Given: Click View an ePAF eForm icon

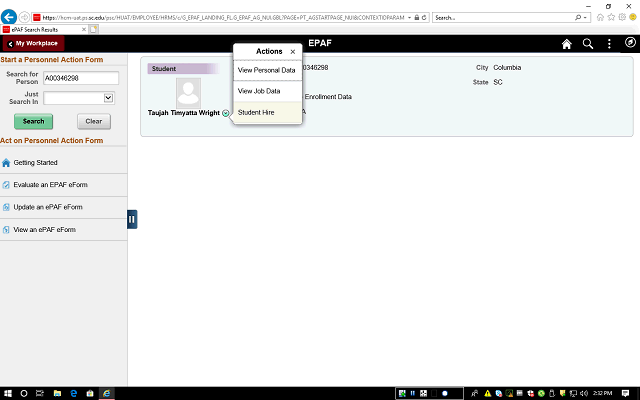Looking at the screenshot, I should (6, 230).
